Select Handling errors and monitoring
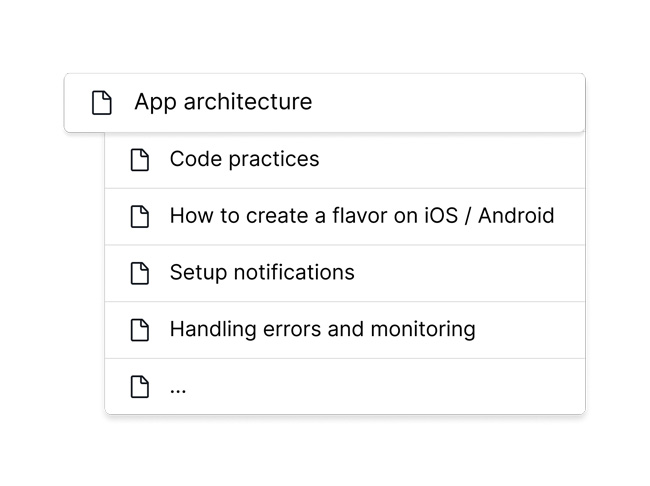The height and width of the screenshot is (486, 650). point(345,330)
